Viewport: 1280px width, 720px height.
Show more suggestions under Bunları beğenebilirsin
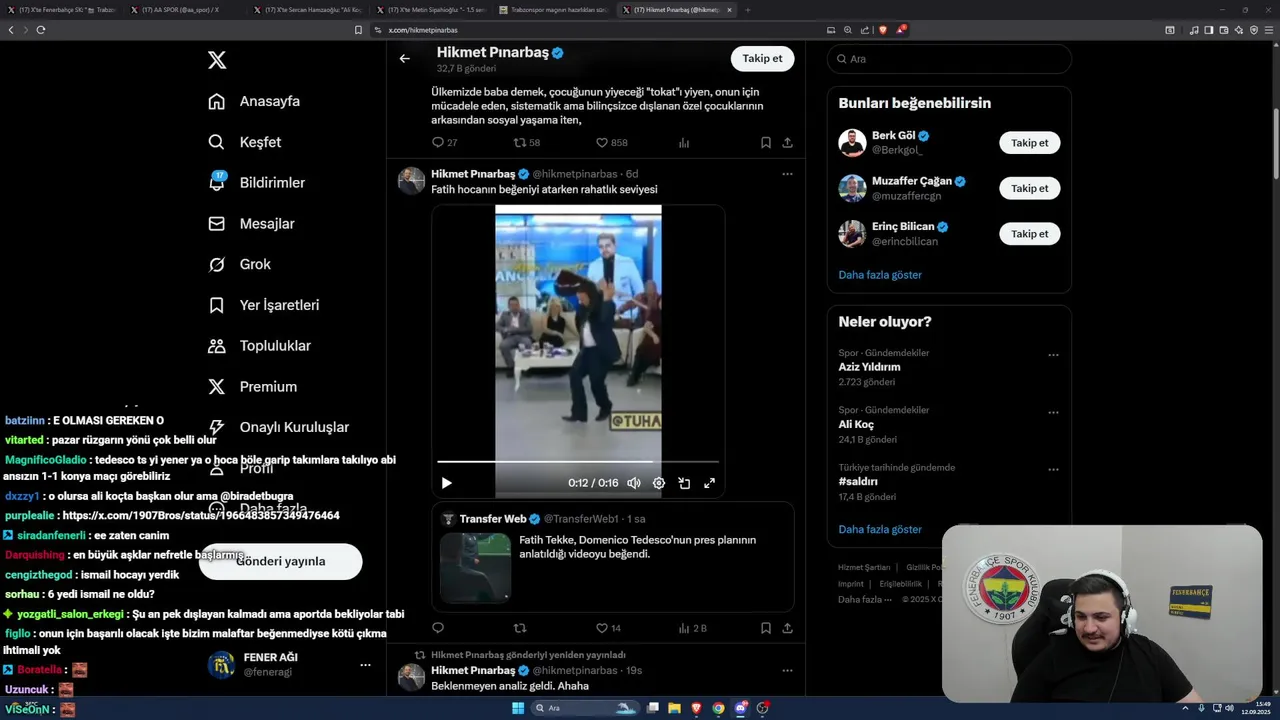880,275
